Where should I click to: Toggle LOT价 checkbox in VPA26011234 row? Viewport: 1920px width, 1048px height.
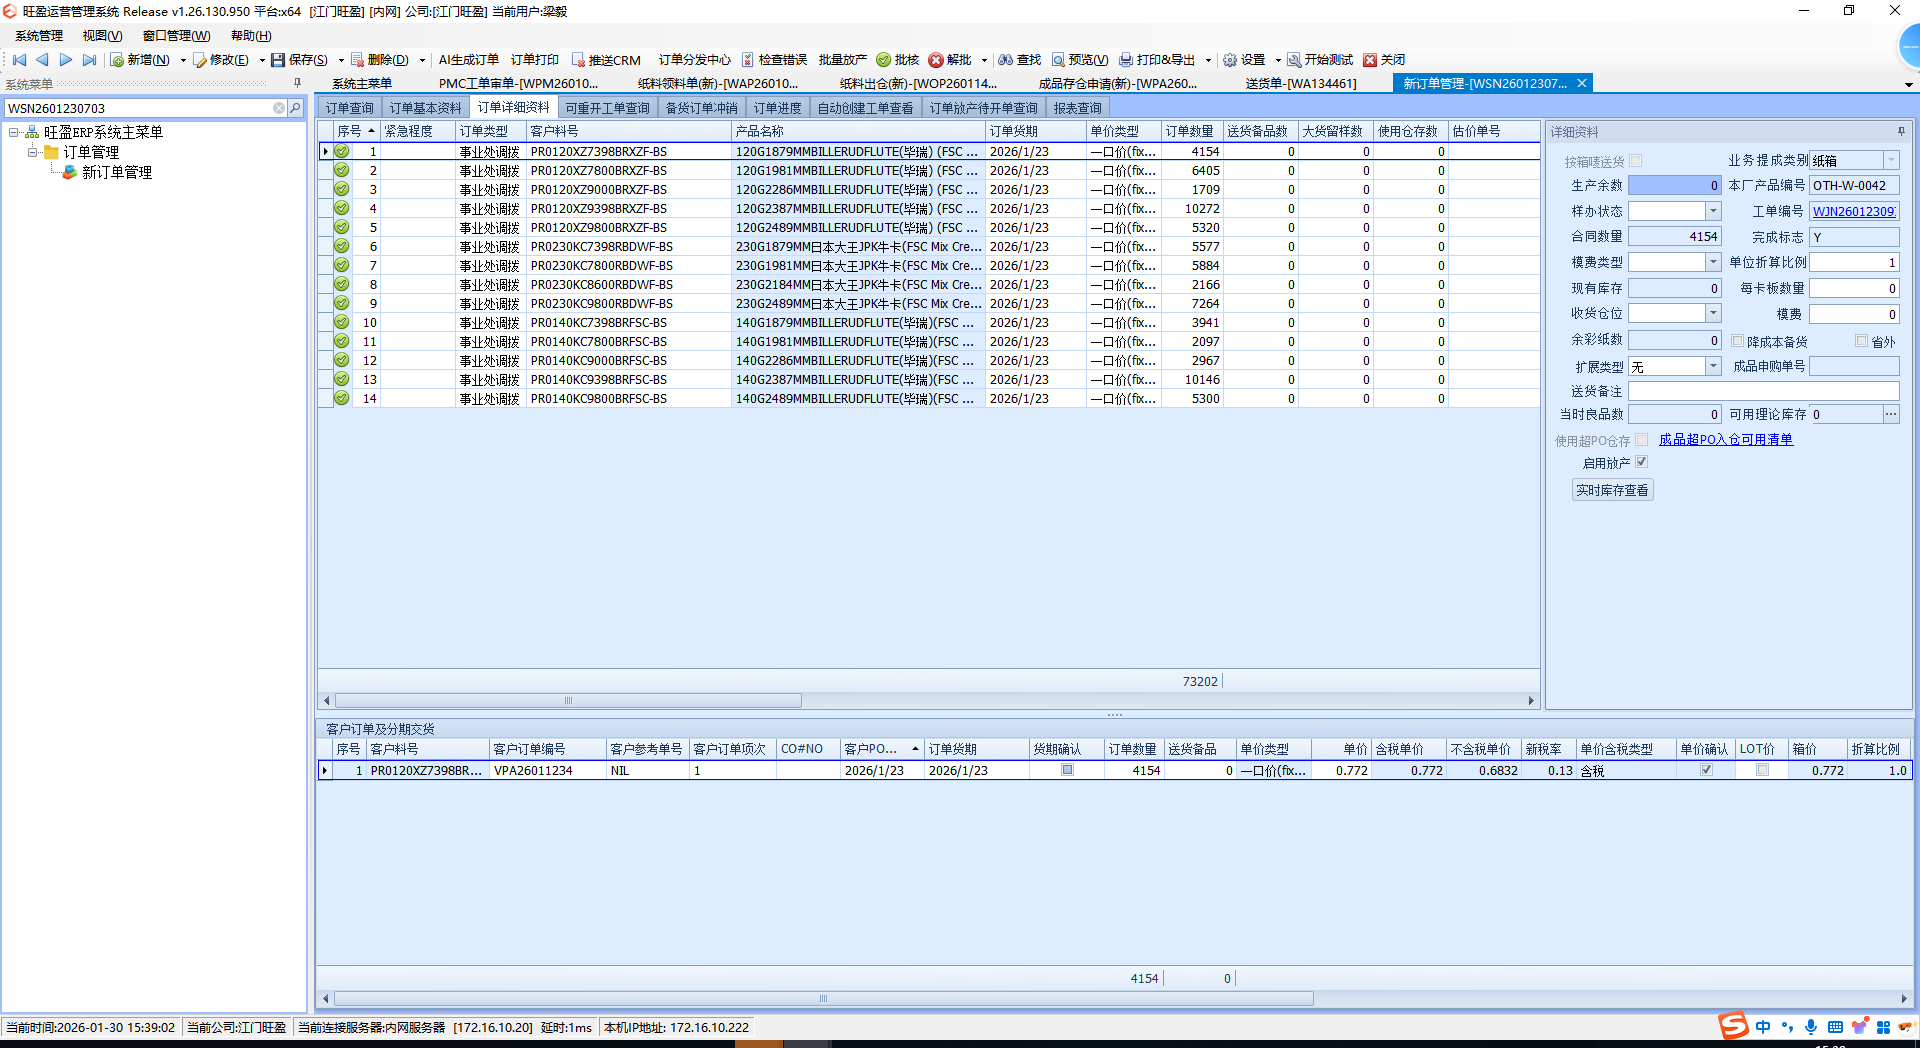(x=1762, y=770)
